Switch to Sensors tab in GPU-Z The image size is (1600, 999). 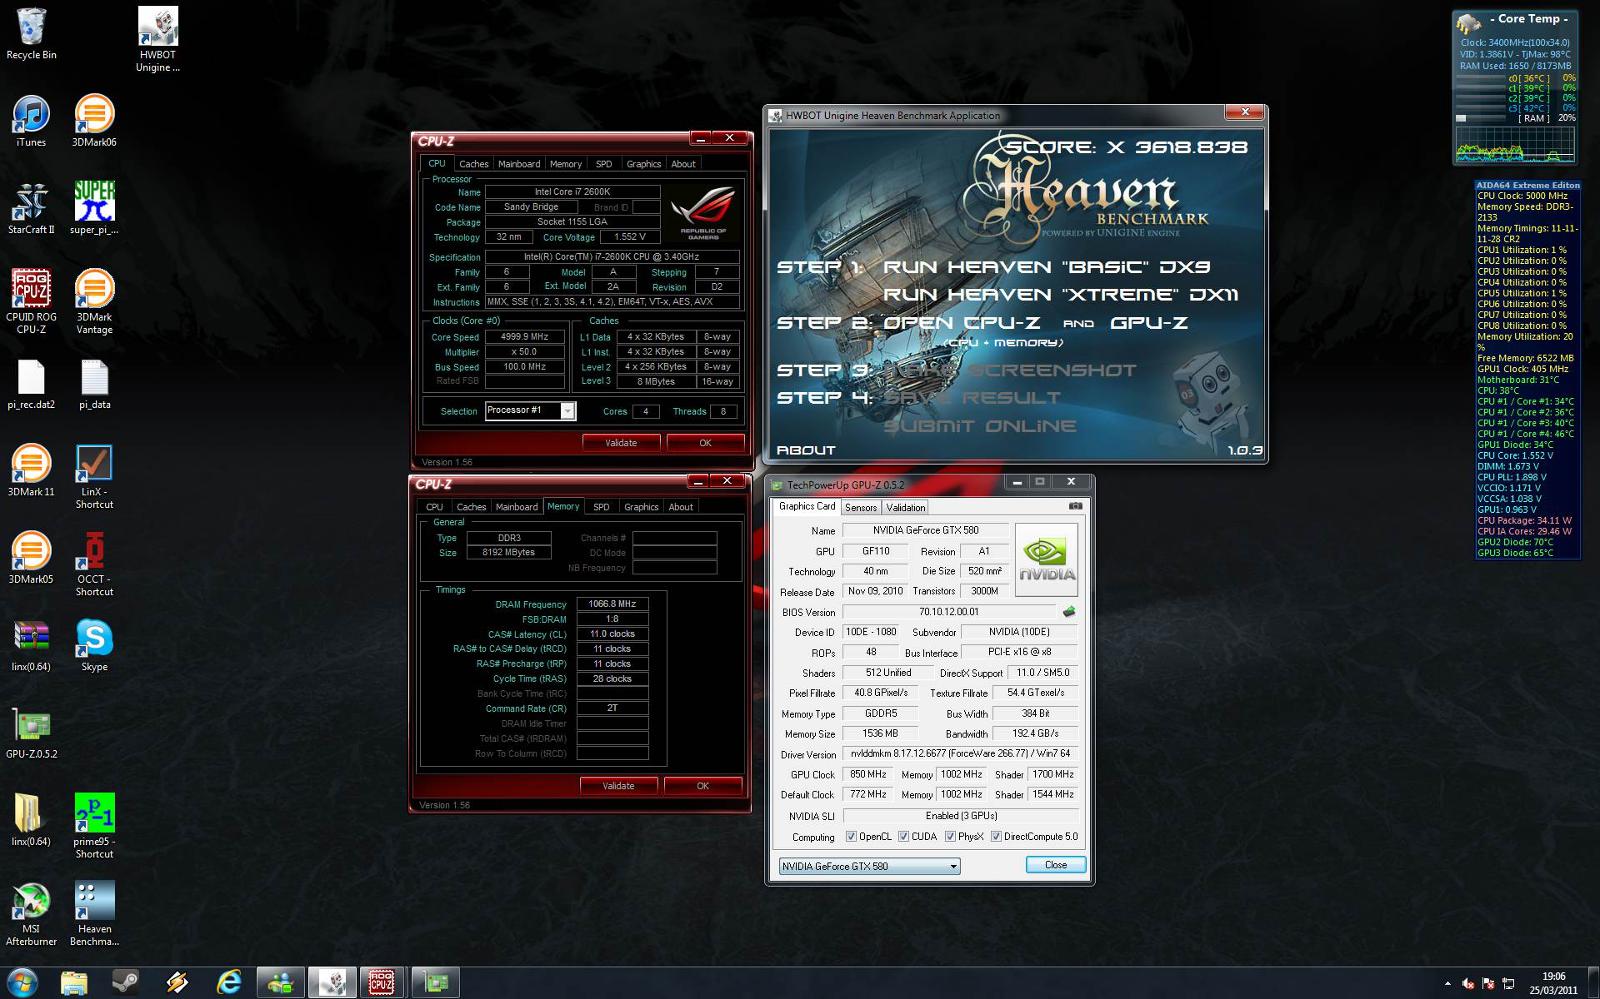click(x=861, y=507)
